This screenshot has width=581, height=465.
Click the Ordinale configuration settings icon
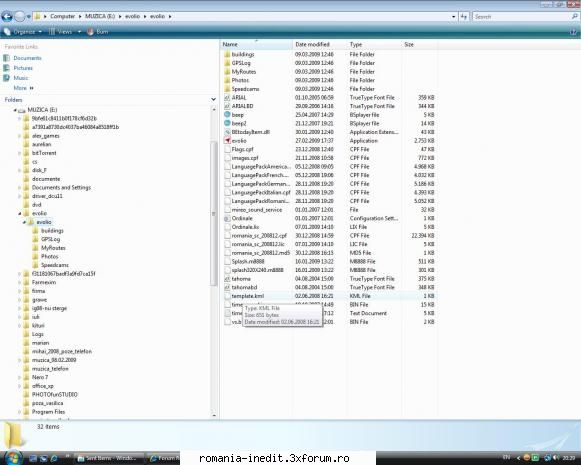228,219
